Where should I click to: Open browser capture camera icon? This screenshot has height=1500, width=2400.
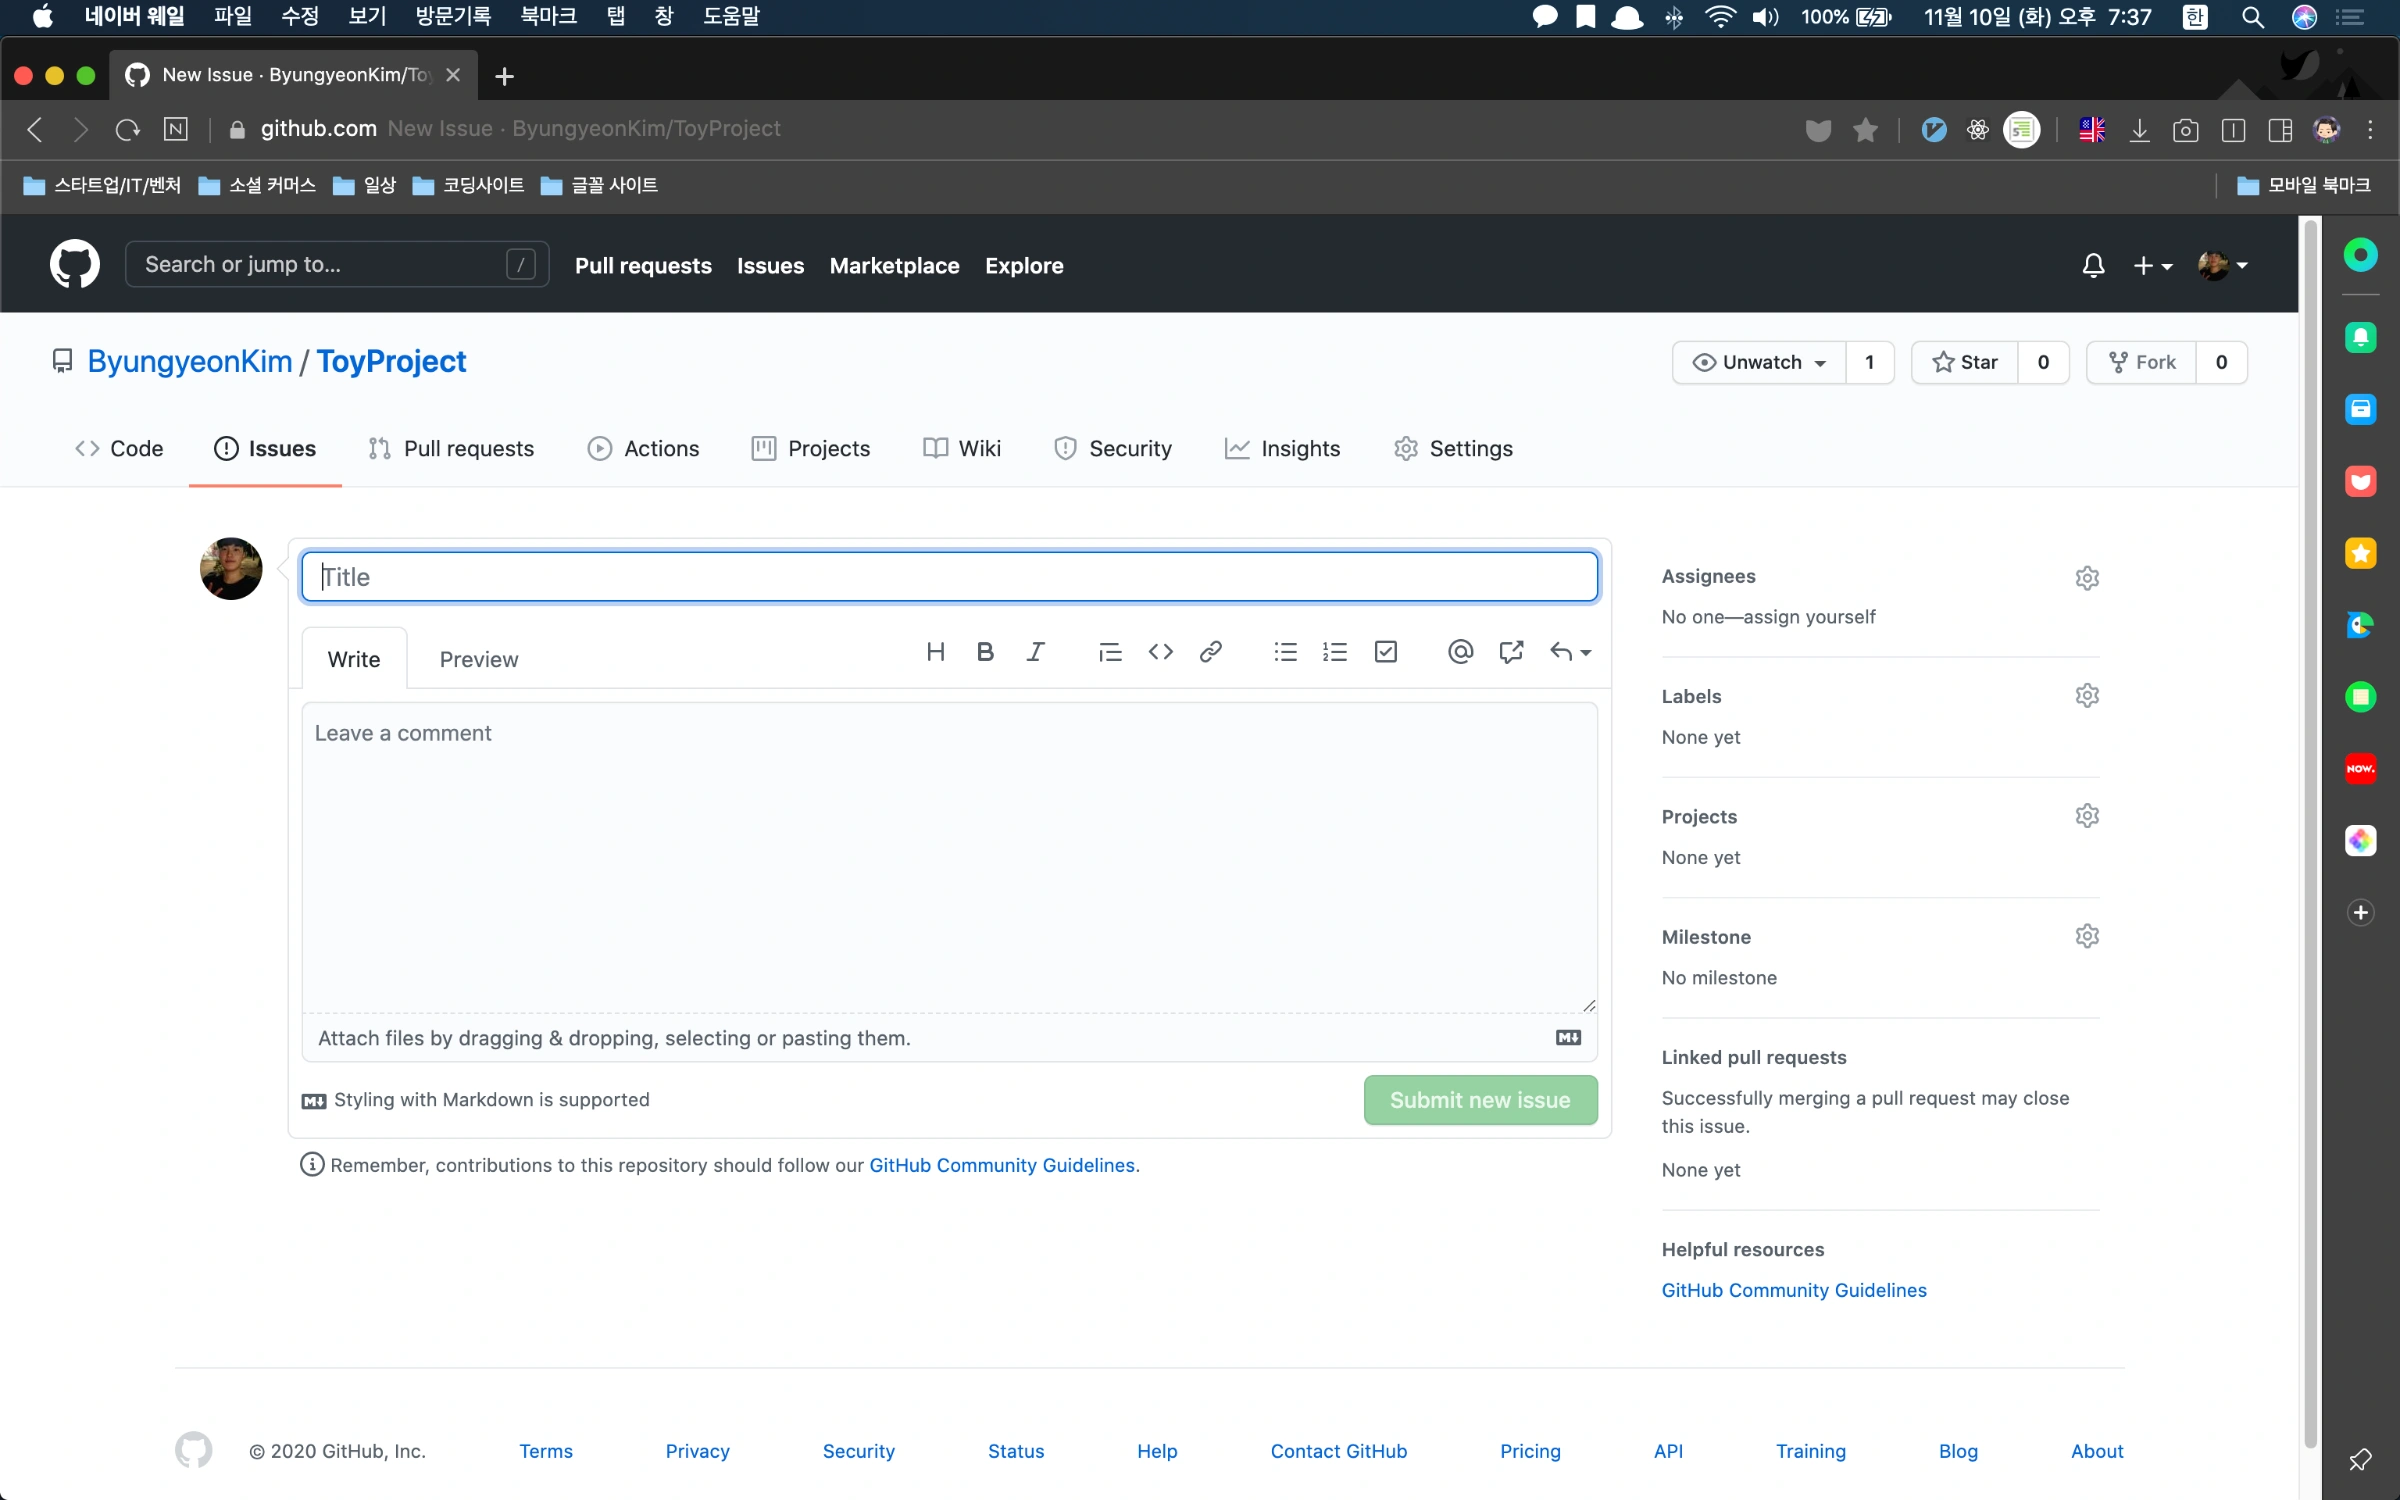pos(2185,129)
